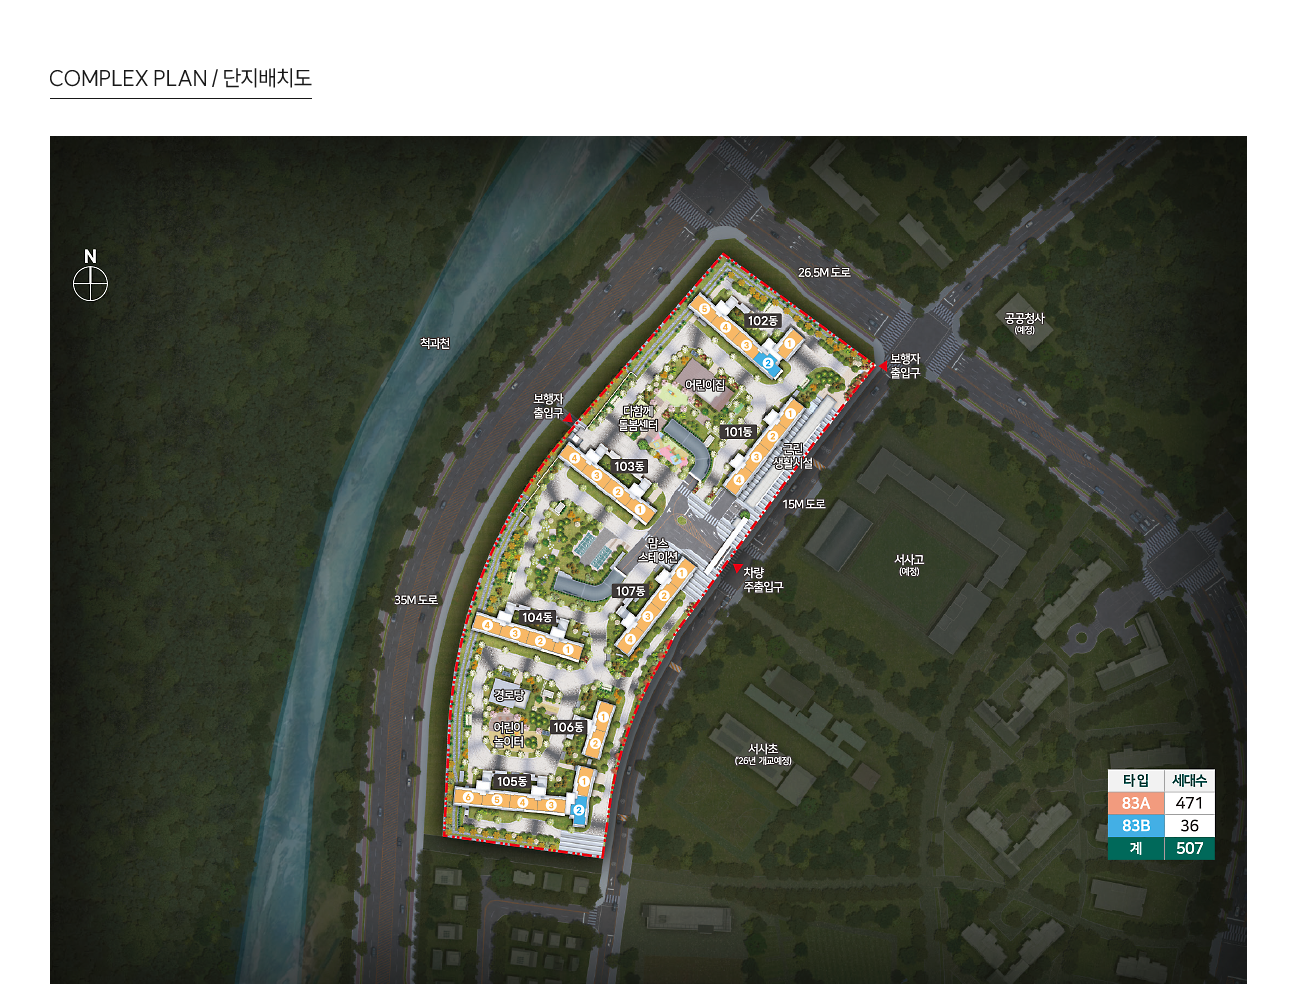The image size is (1300, 984).
Task: Click red pedestrian entrance arrow near 103동
Action: [x=568, y=418]
